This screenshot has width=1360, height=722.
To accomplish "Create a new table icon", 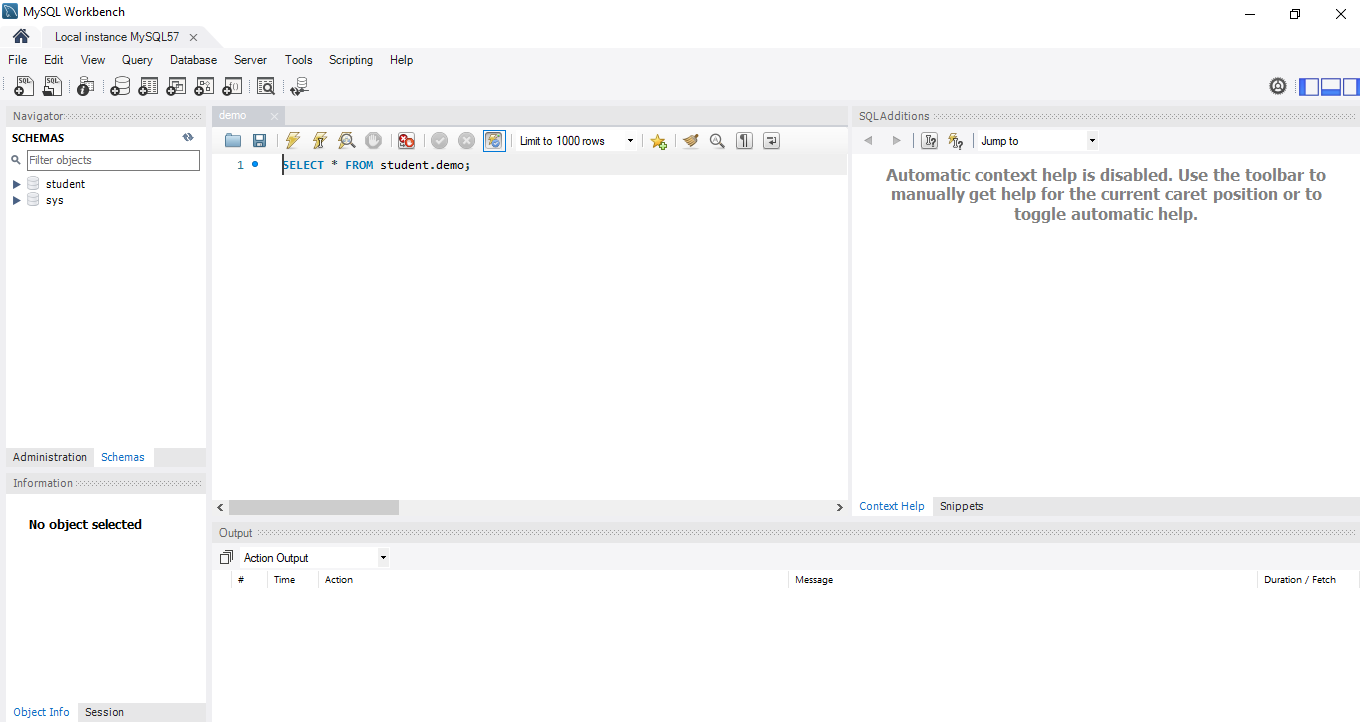I will tap(148, 87).
